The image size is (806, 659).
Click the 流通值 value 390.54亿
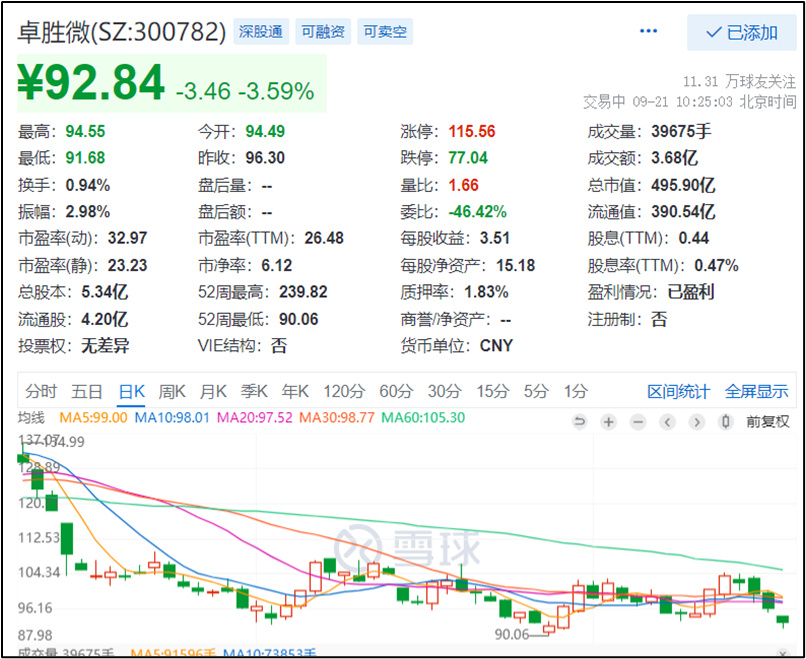click(x=683, y=212)
